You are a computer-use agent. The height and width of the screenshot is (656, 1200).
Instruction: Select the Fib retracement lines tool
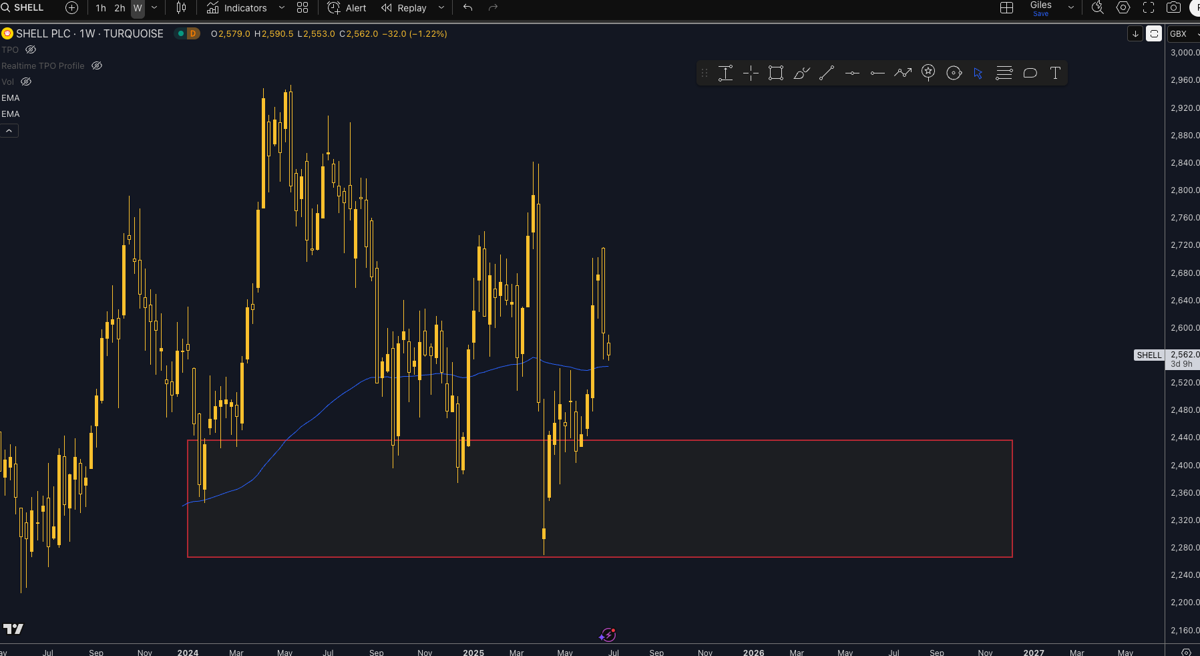click(x=1004, y=73)
